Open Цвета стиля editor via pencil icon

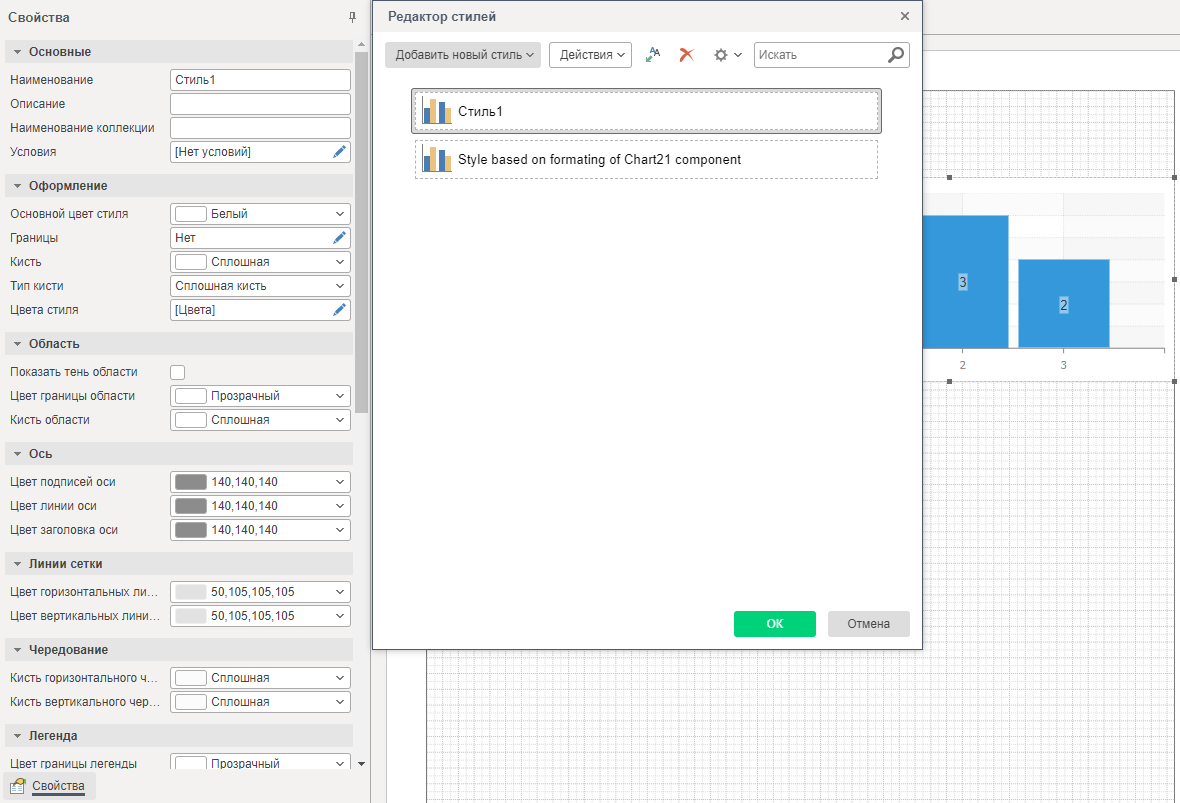coord(340,310)
